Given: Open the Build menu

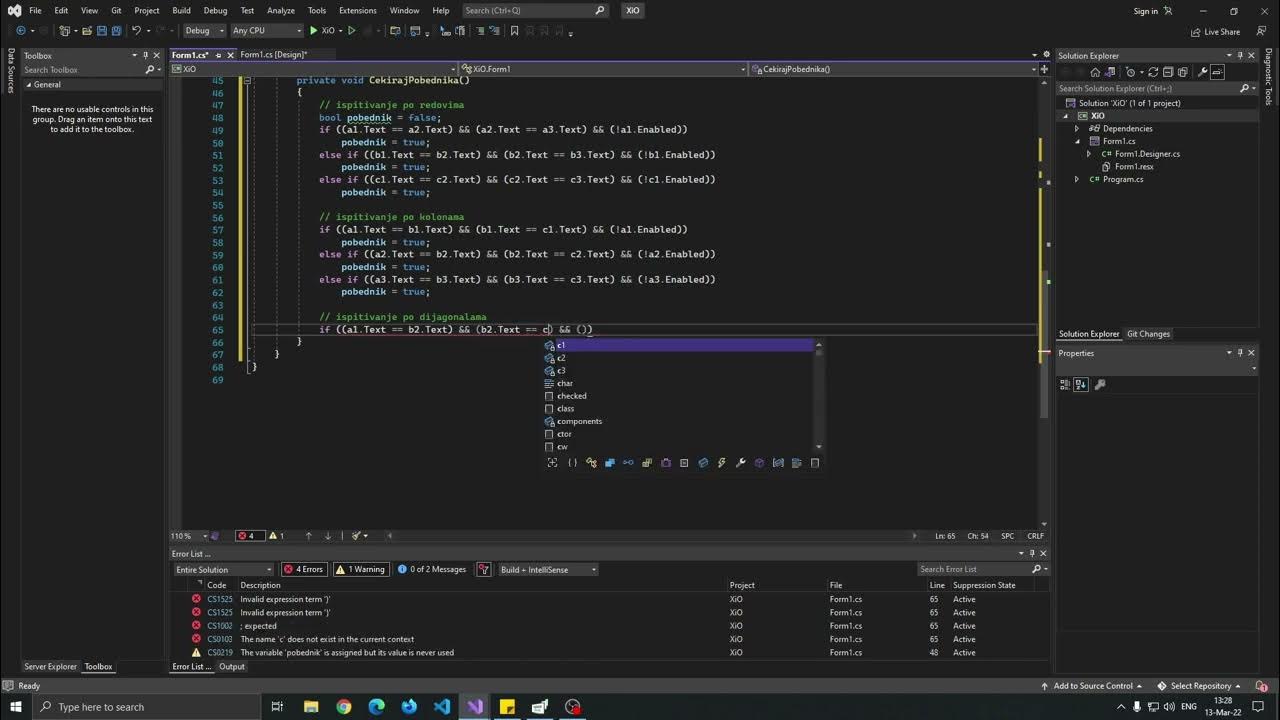Looking at the screenshot, I should pos(181,11).
